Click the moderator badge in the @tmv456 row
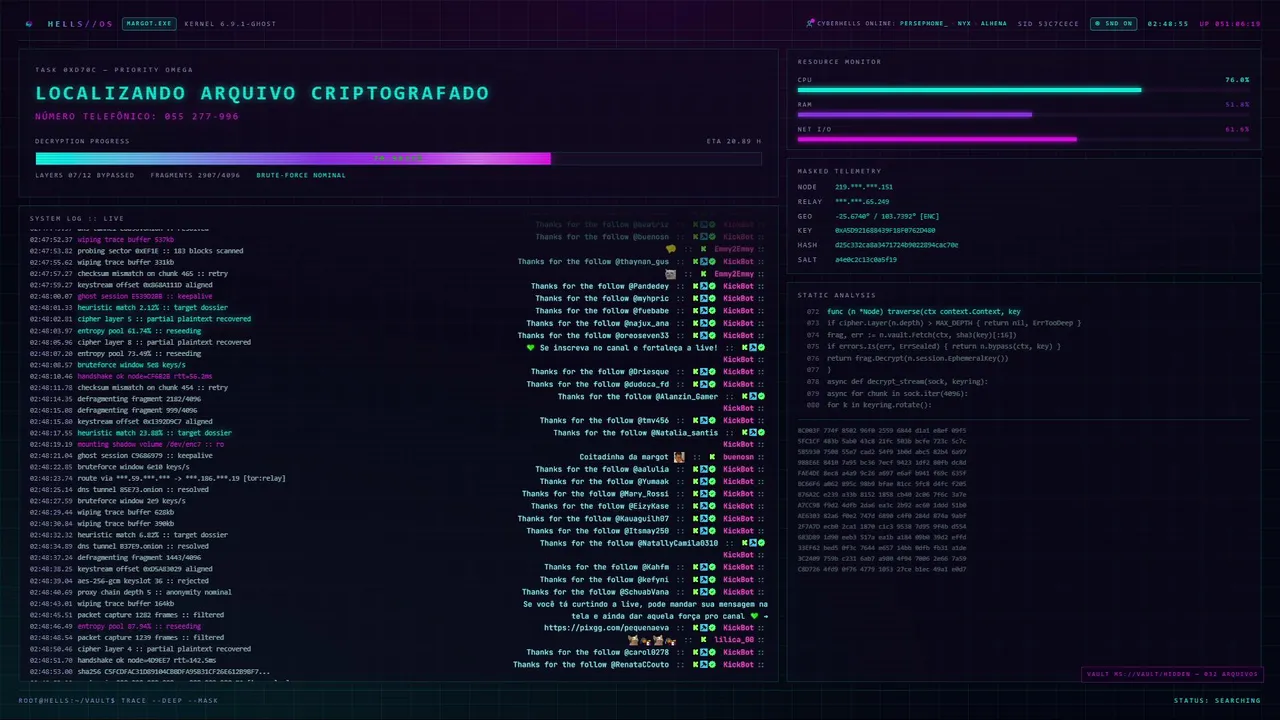Viewport: 1280px width, 720px height. coord(704,421)
